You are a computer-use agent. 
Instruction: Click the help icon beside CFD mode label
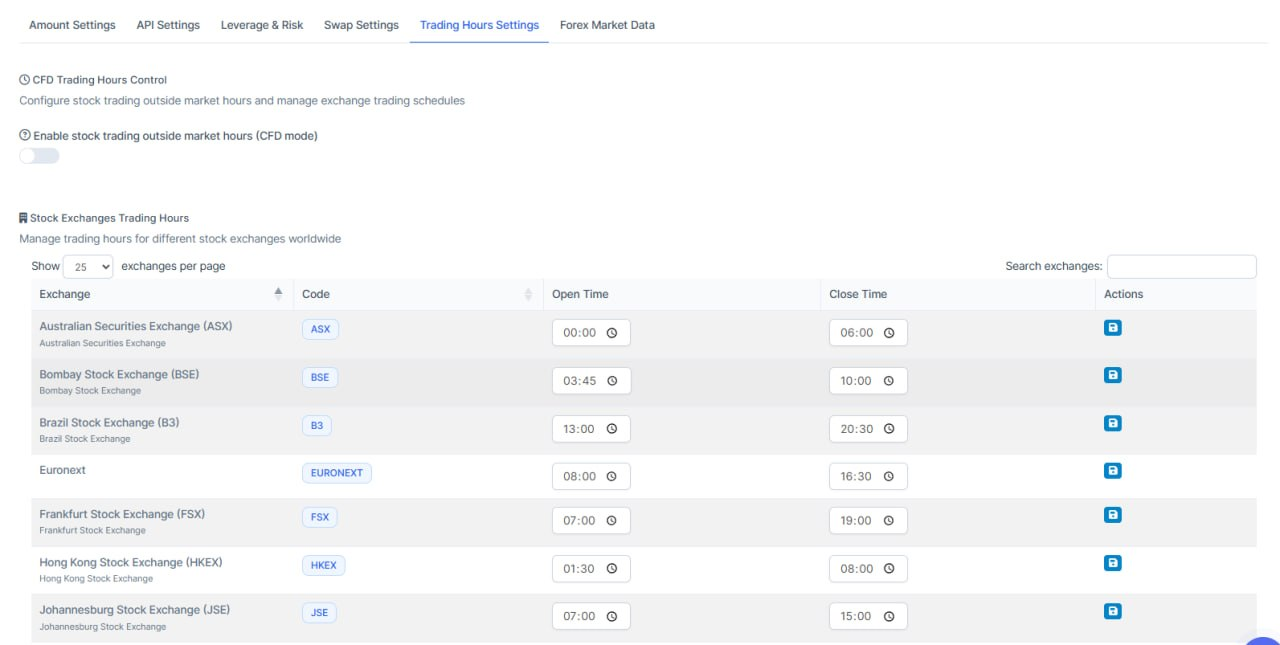coord(25,136)
